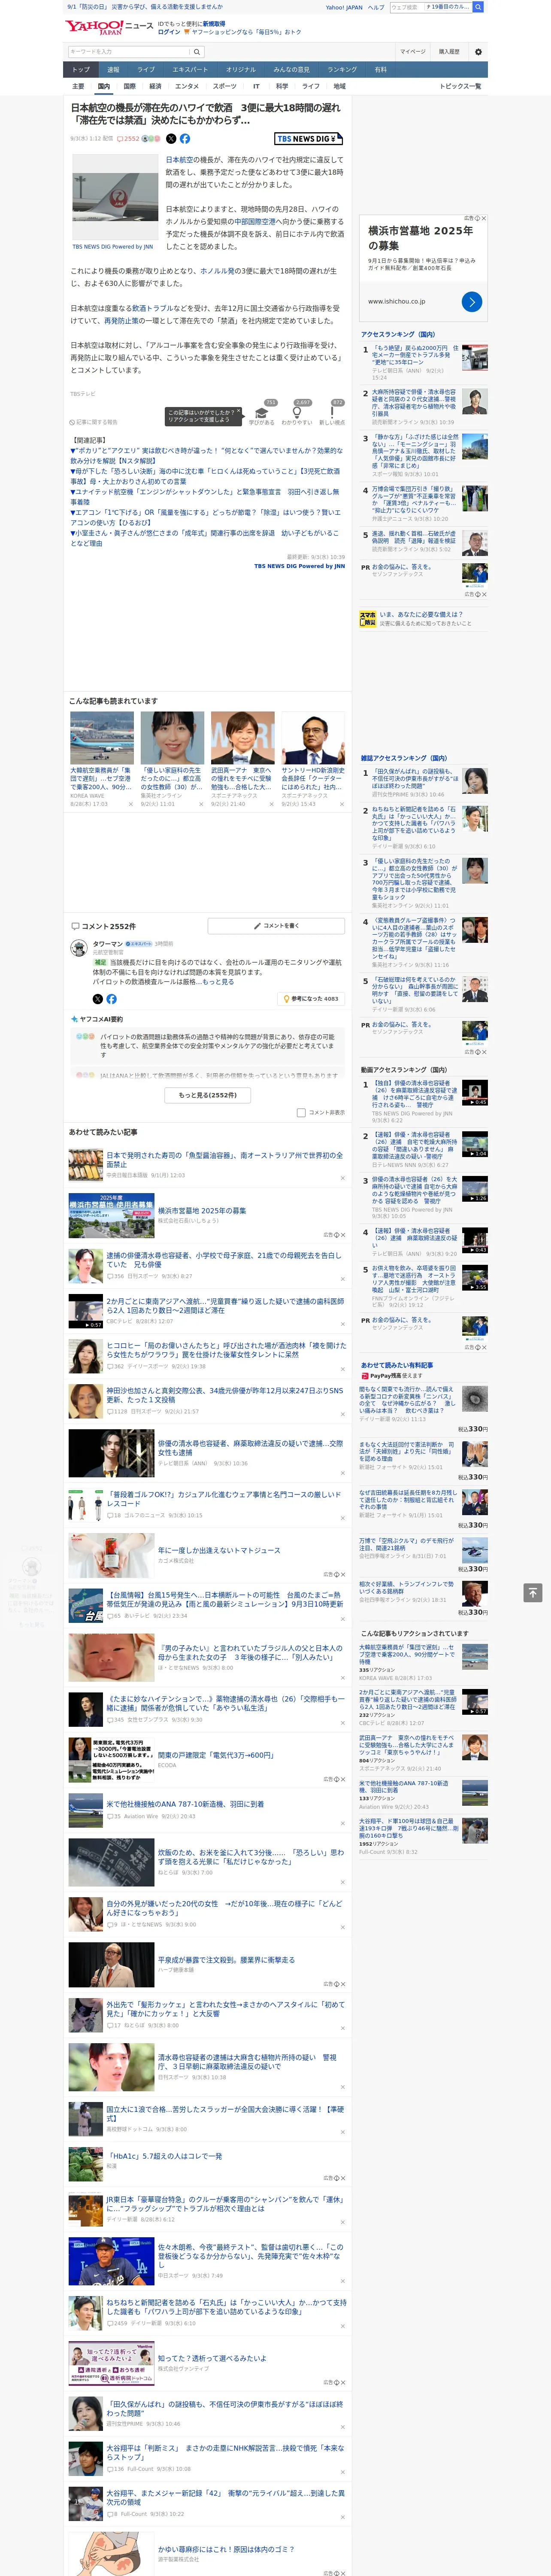Click the スマホ用語 badge icon
The image size is (551, 2576).
(368, 619)
